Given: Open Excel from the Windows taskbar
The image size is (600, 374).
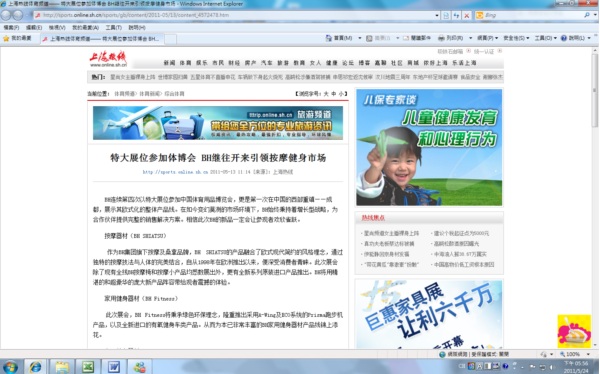Looking at the screenshot, I should coord(88,367).
